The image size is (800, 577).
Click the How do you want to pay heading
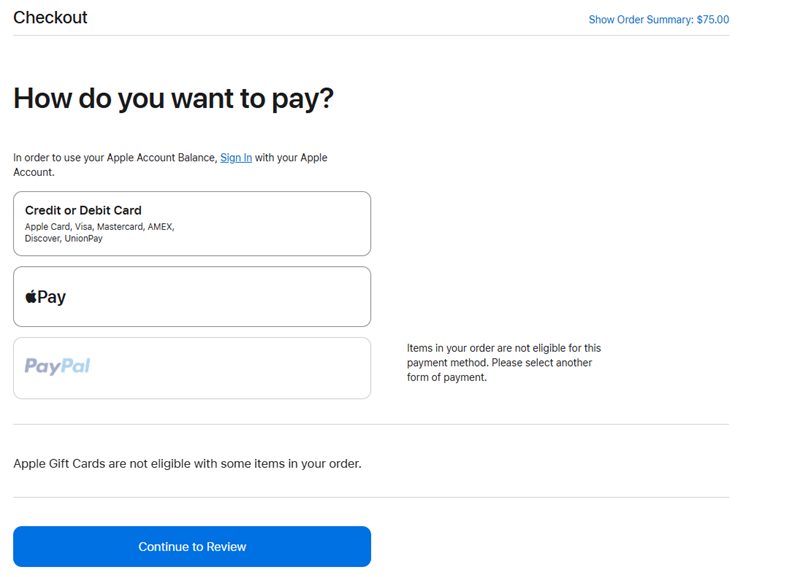173,98
